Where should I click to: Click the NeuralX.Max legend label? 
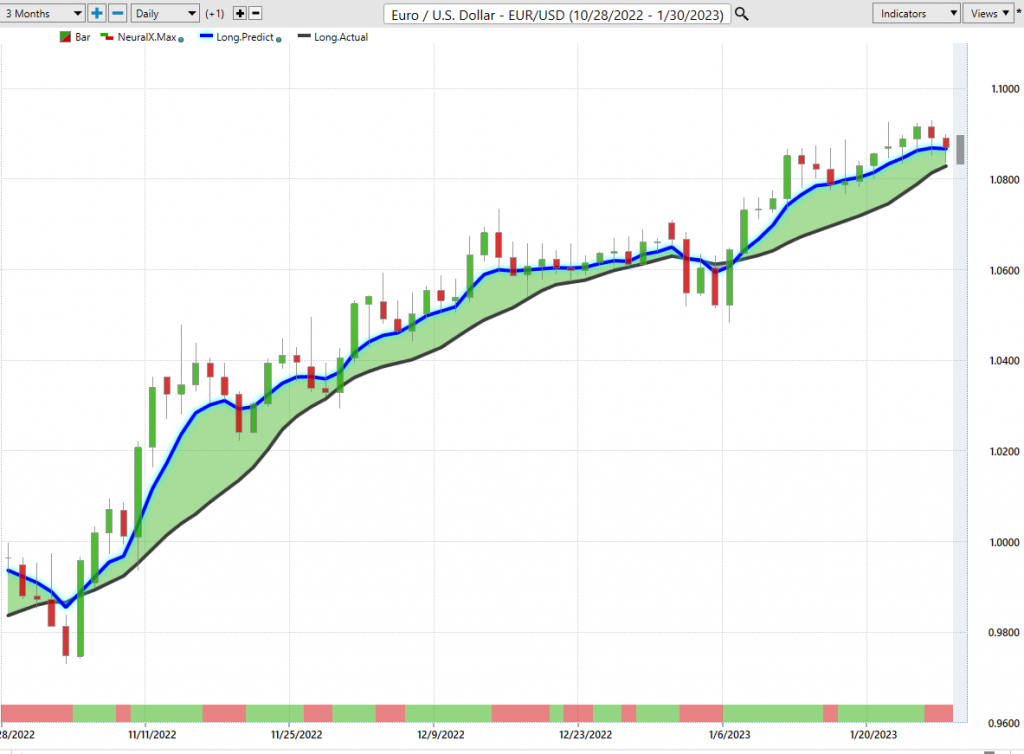coord(147,37)
